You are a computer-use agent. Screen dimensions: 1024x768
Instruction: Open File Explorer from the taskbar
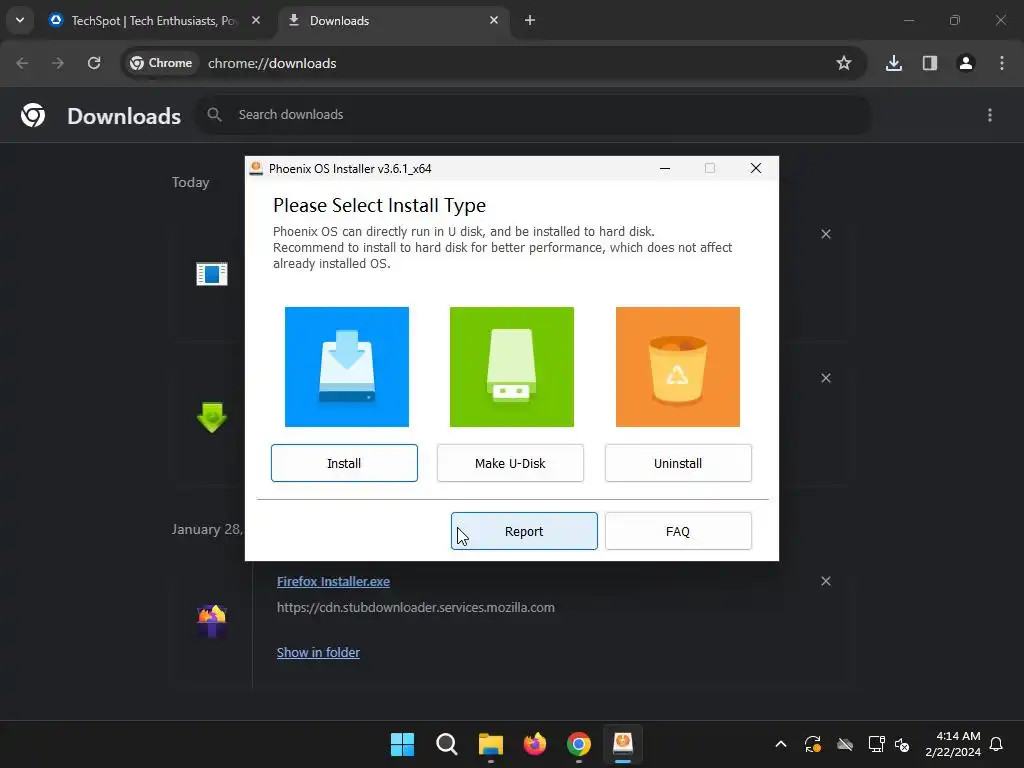[x=490, y=744]
